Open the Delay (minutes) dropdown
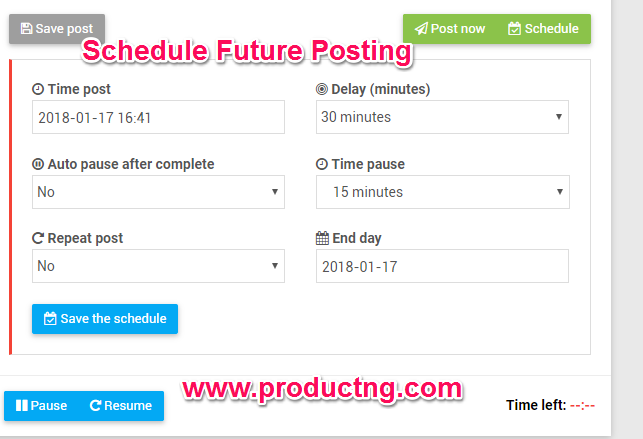The height and width of the screenshot is (439, 643). pos(442,117)
